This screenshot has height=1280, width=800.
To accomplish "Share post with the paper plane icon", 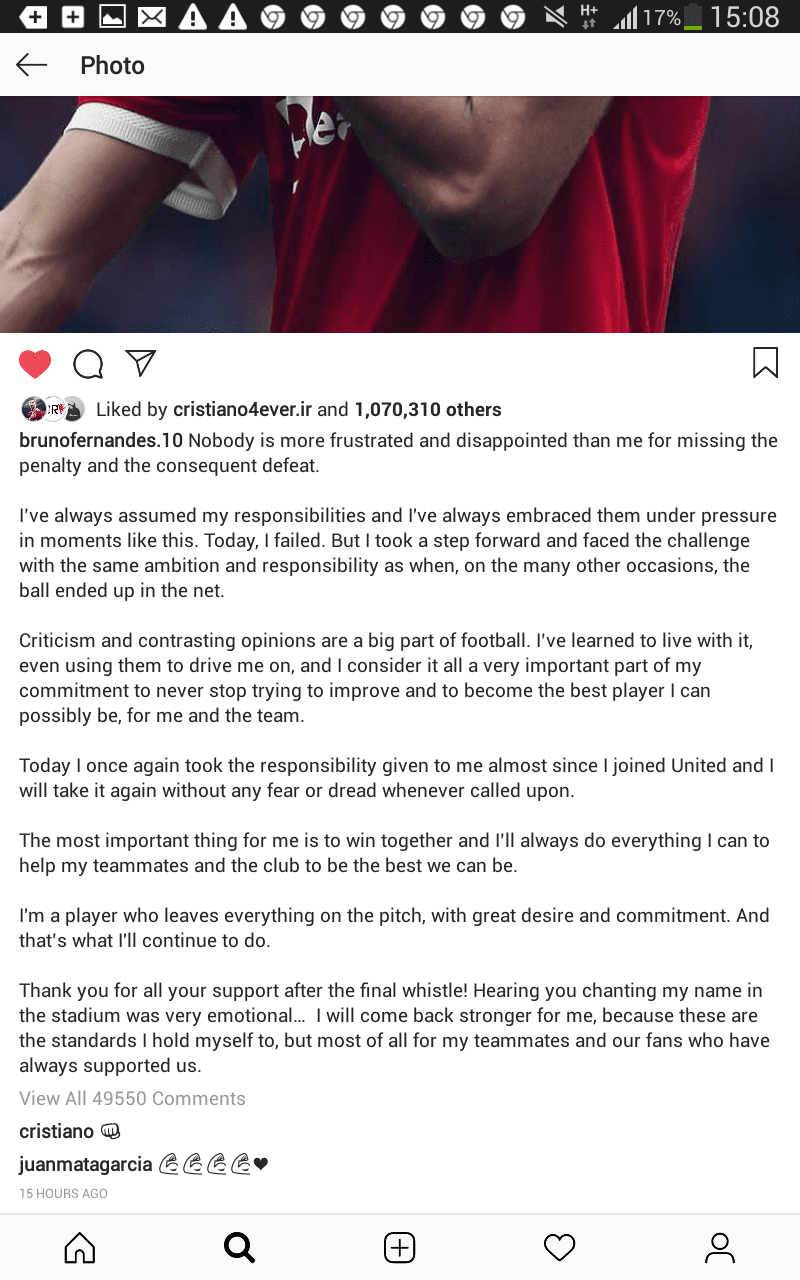I will pyautogui.click(x=141, y=363).
